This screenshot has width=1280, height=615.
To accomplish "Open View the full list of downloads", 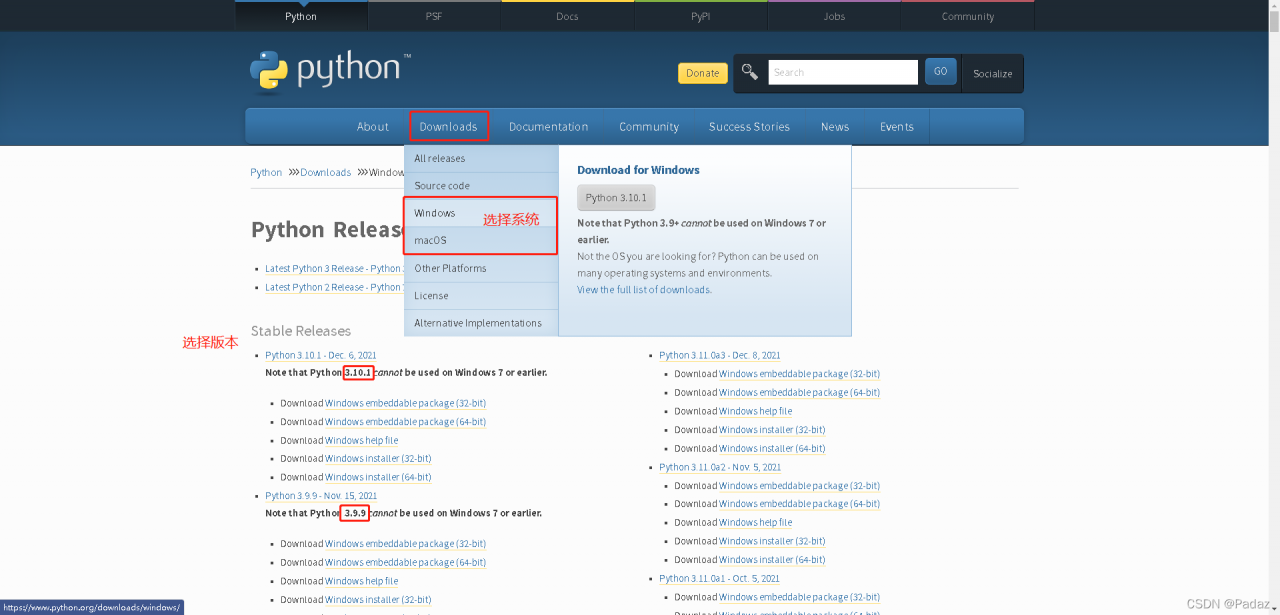I will point(644,290).
